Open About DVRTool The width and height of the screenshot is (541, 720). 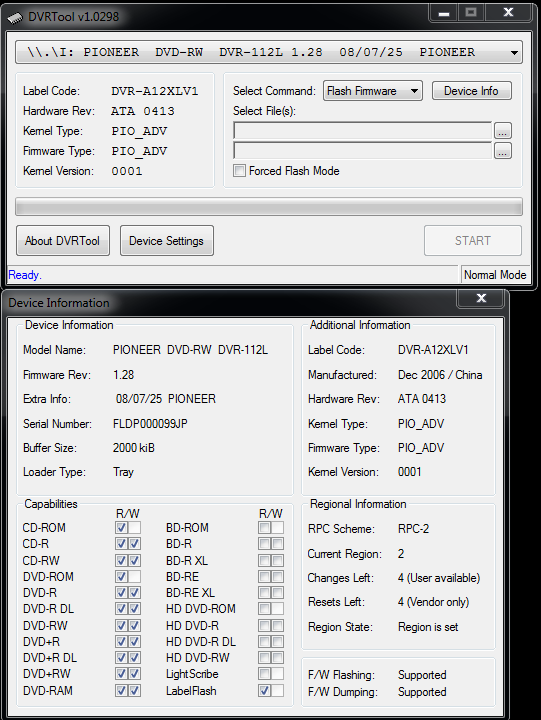(62, 241)
